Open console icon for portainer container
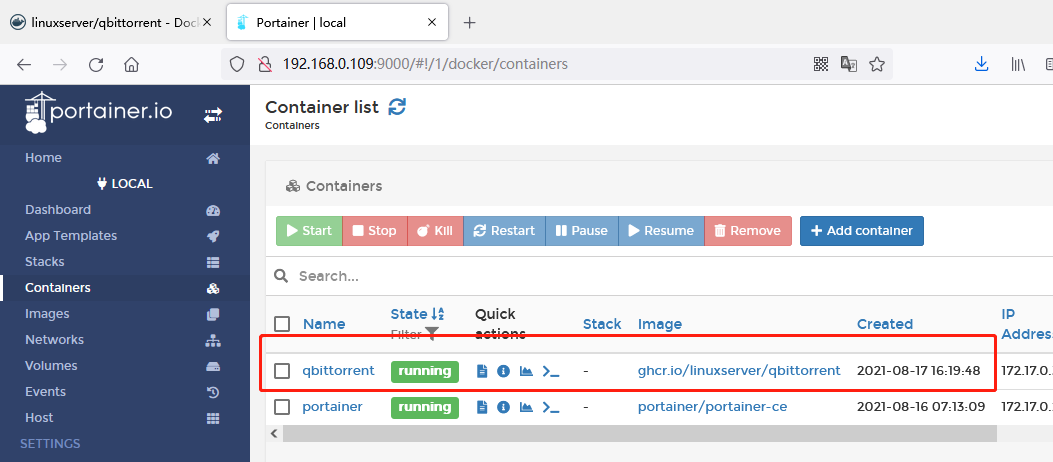This screenshot has height=462, width=1053. 551,407
